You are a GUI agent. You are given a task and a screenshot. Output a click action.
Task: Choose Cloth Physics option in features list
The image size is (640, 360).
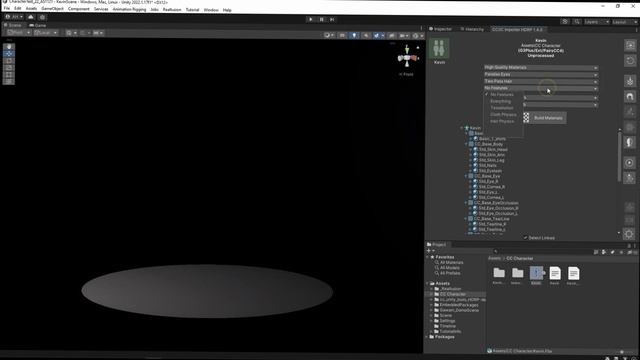pyautogui.click(x=503, y=115)
